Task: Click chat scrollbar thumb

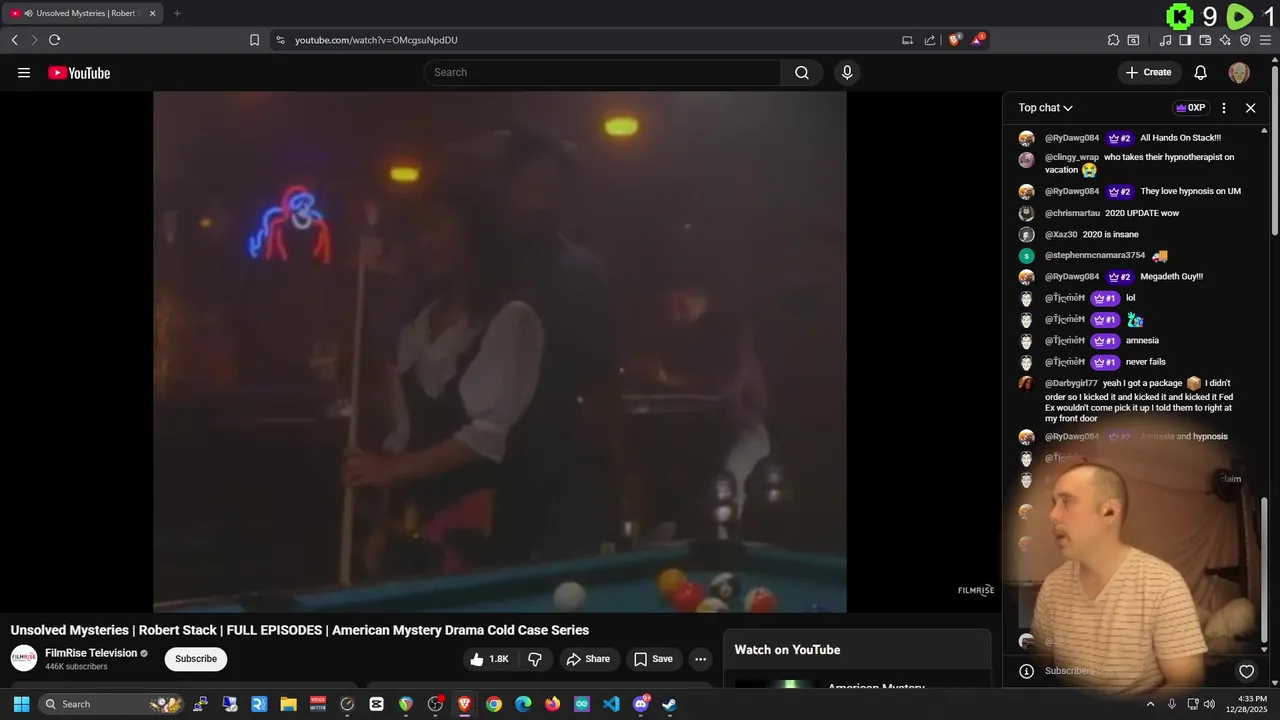Action: (x=1264, y=568)
